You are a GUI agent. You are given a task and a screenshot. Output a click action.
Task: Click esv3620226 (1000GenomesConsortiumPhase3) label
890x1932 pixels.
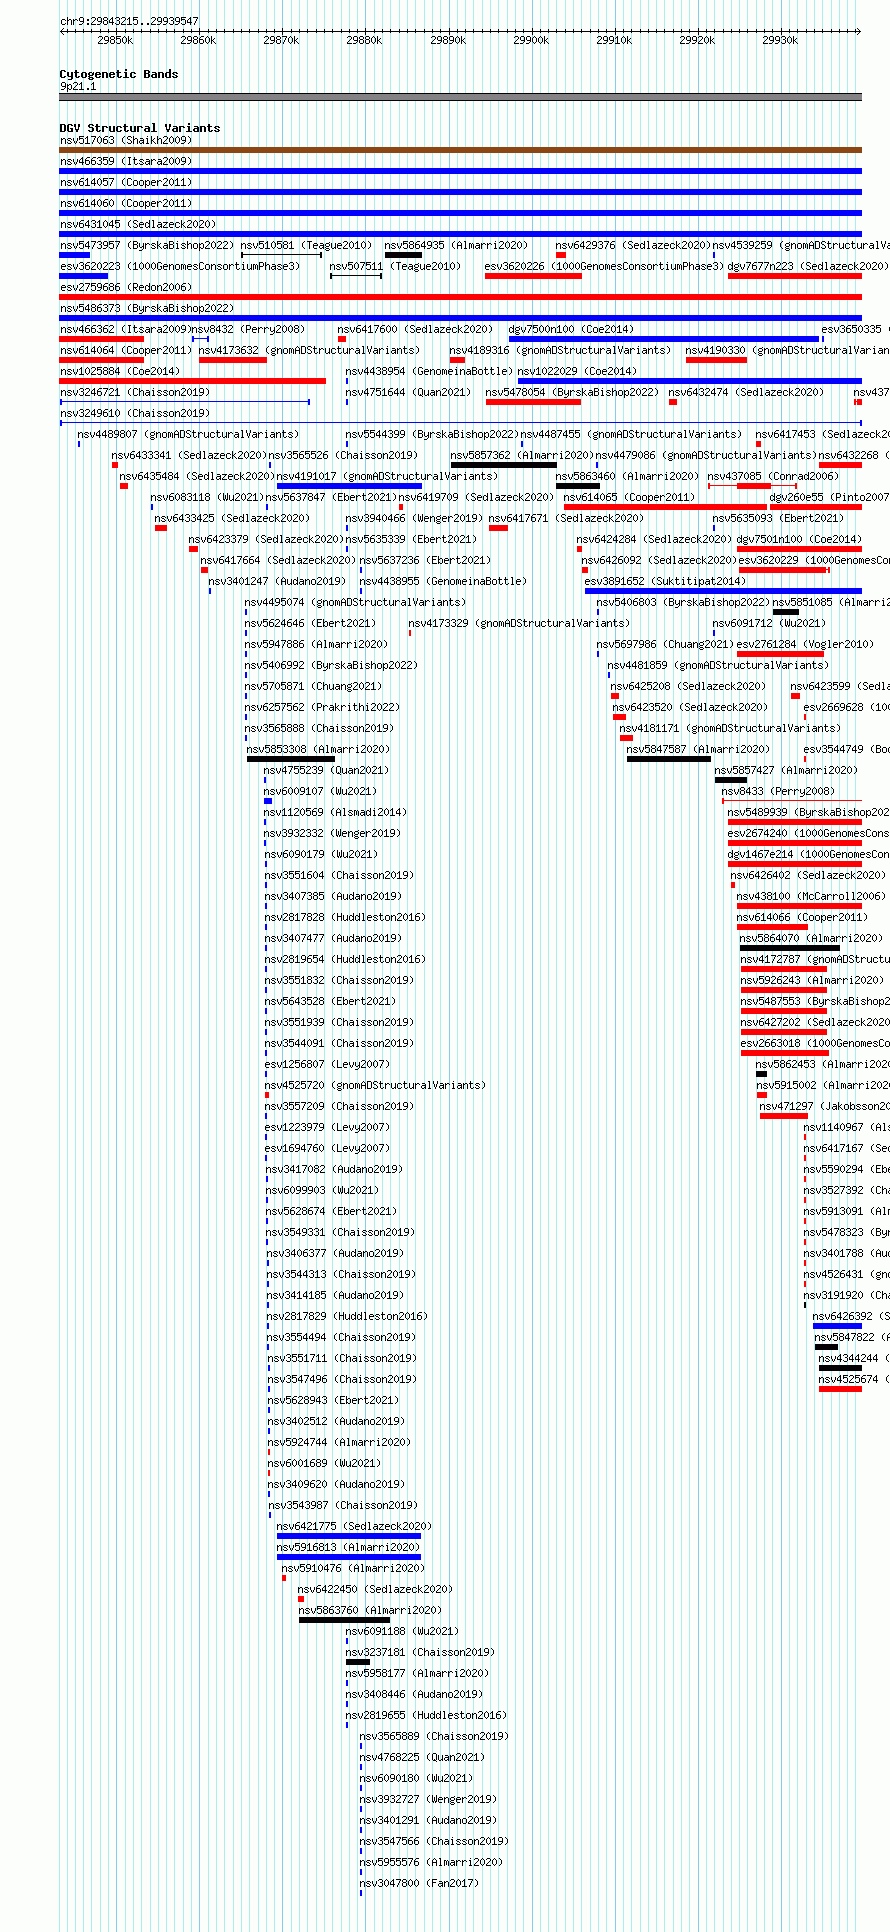(x=604, y=266)
